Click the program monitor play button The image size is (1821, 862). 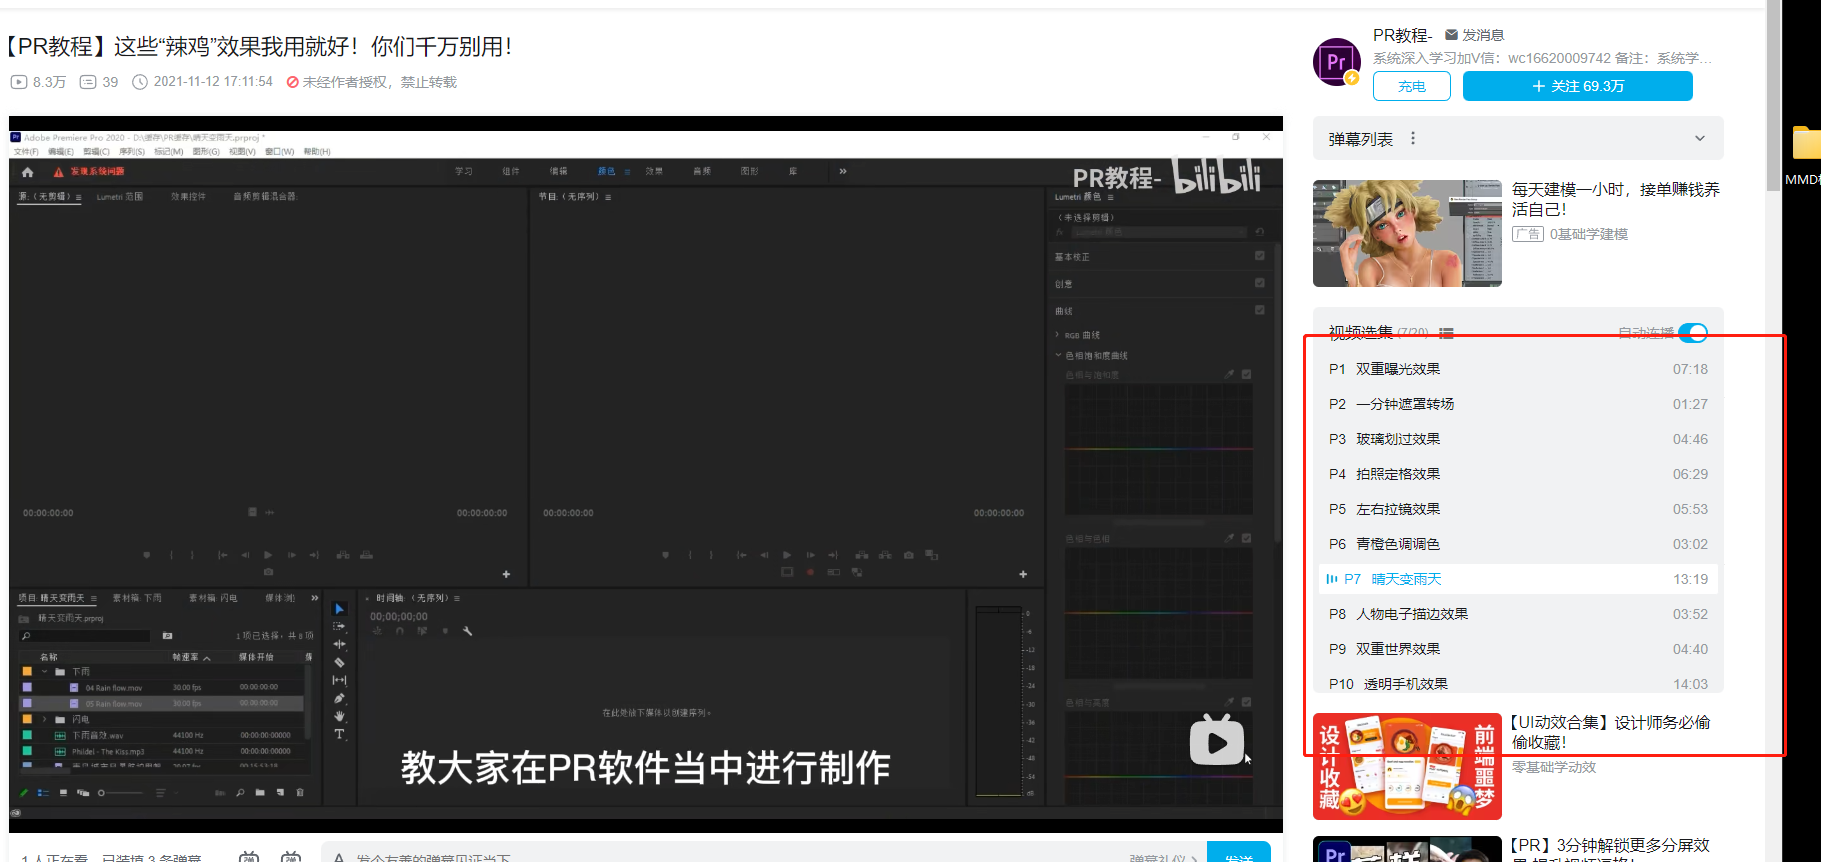point(787,554)
